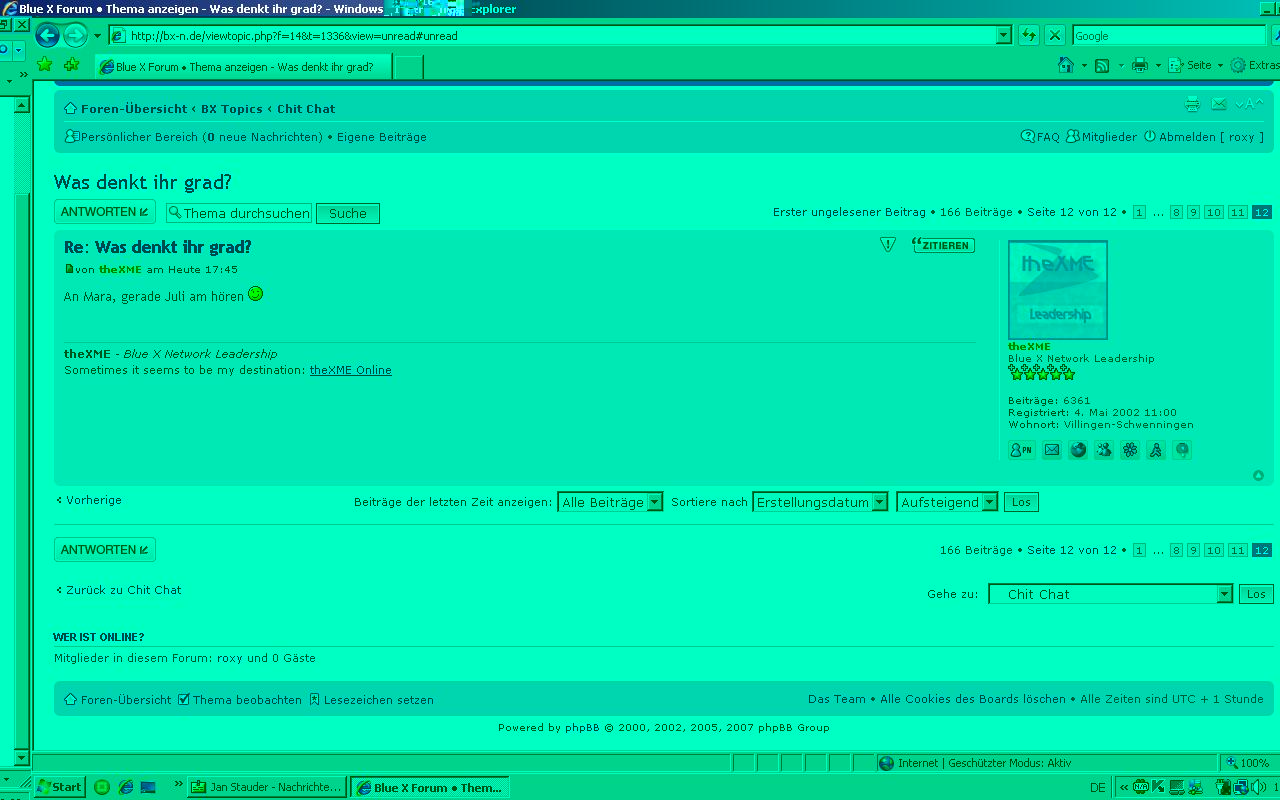Click the print view icon in the forum header

pyautogui.click(x=1191, y=104)
